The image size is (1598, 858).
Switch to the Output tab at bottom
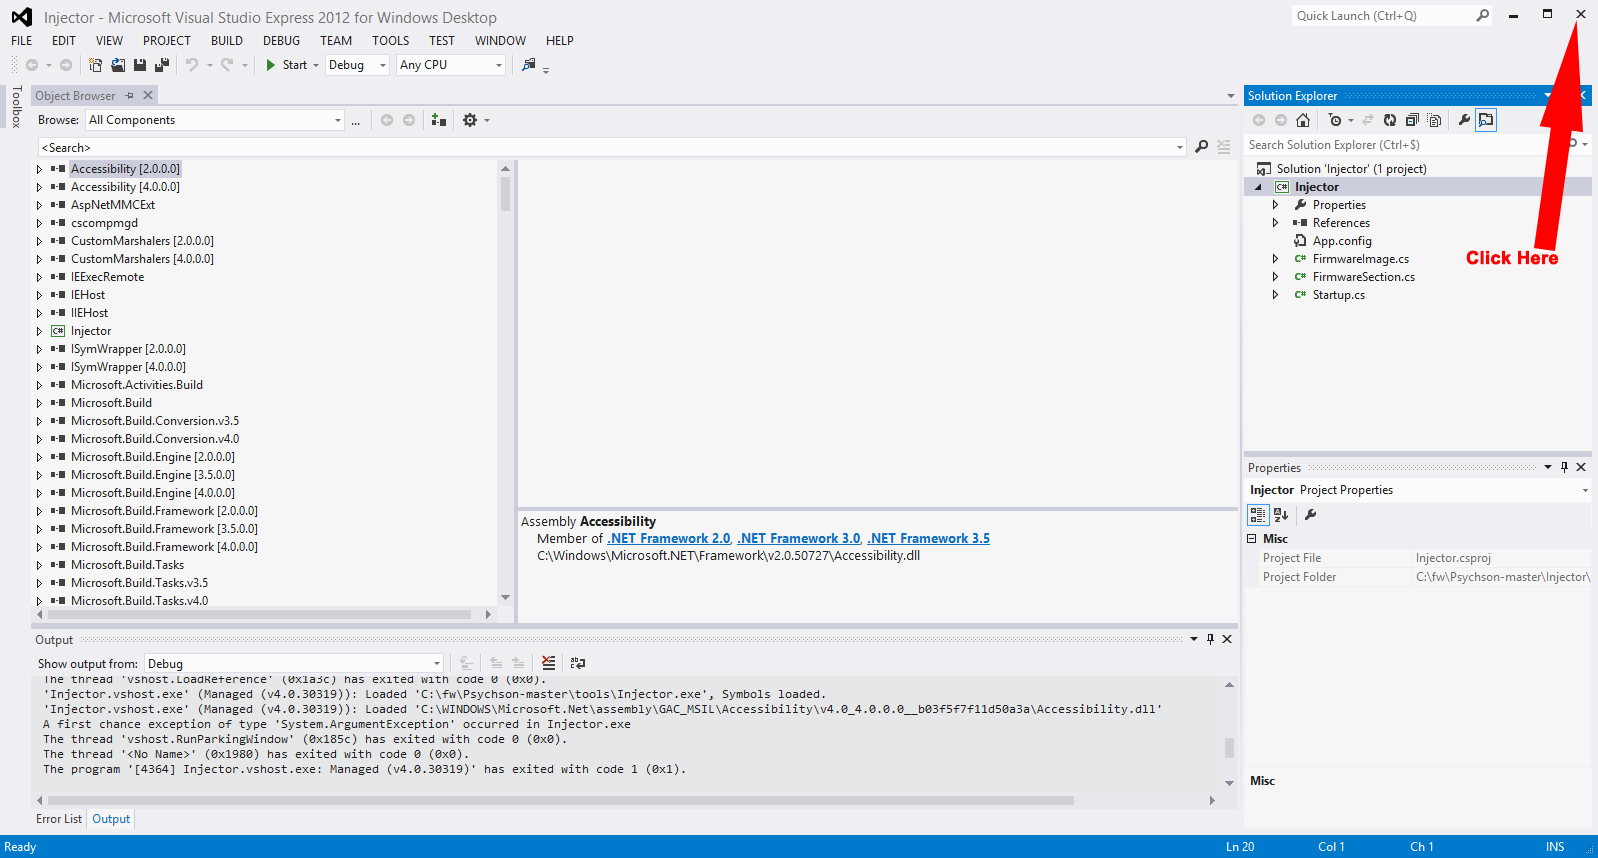(111, 819)
